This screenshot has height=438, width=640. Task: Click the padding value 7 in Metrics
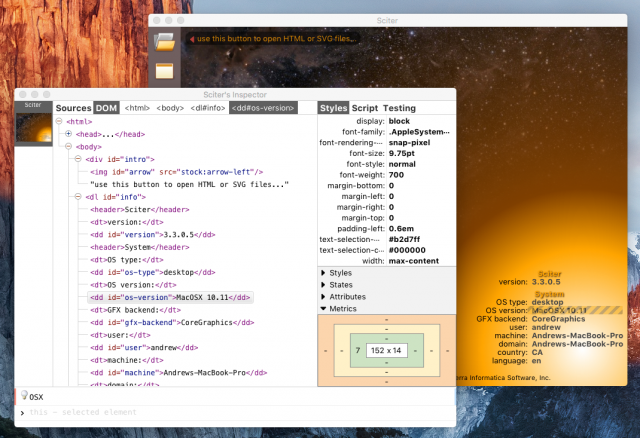(358, 350)
